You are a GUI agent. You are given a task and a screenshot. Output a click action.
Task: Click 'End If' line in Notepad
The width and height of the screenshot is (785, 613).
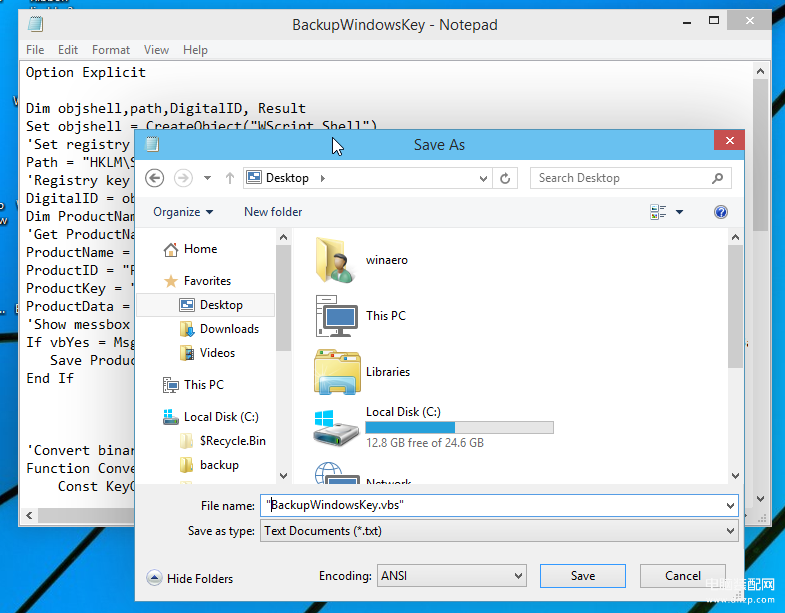click(50, 379)
